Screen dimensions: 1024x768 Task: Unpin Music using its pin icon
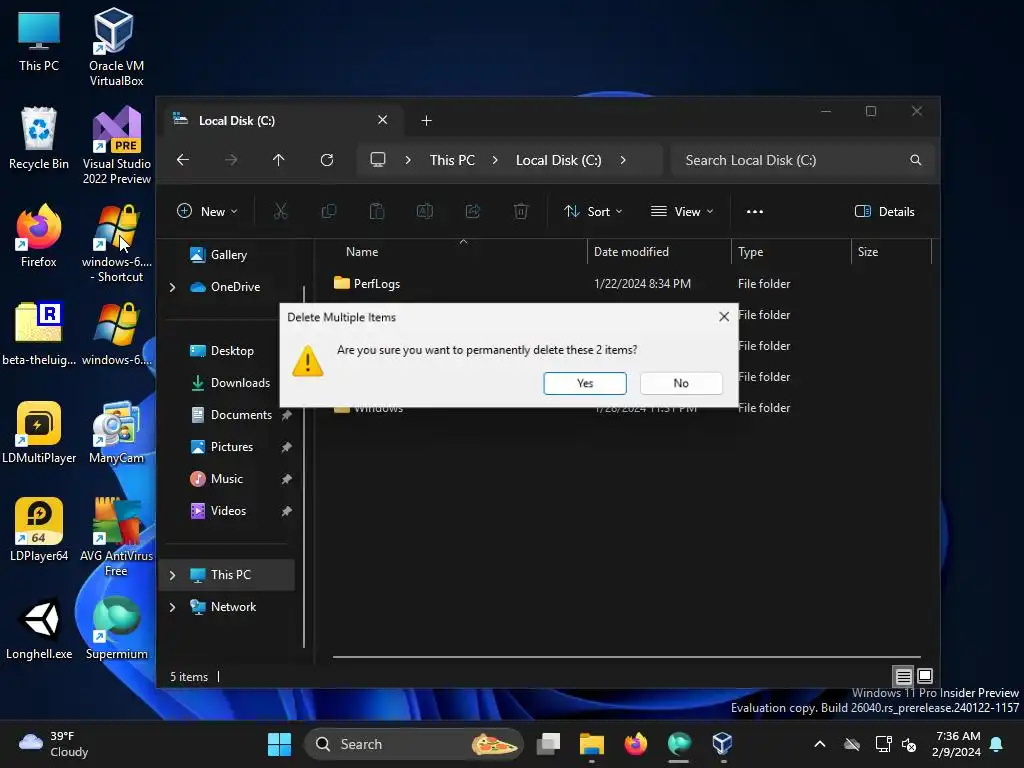pyautogui.click(x=286, y=479)
